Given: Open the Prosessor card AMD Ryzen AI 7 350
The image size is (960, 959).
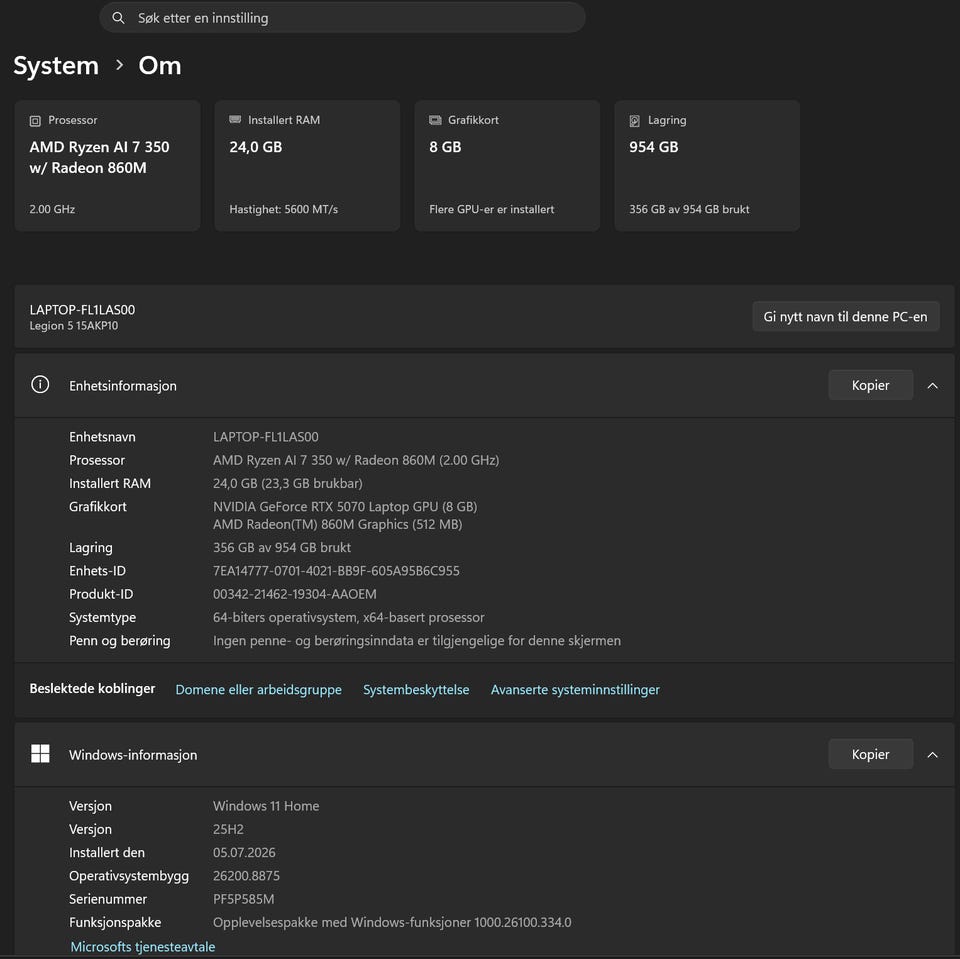Looking at the screenshot, I should (107, 165).
